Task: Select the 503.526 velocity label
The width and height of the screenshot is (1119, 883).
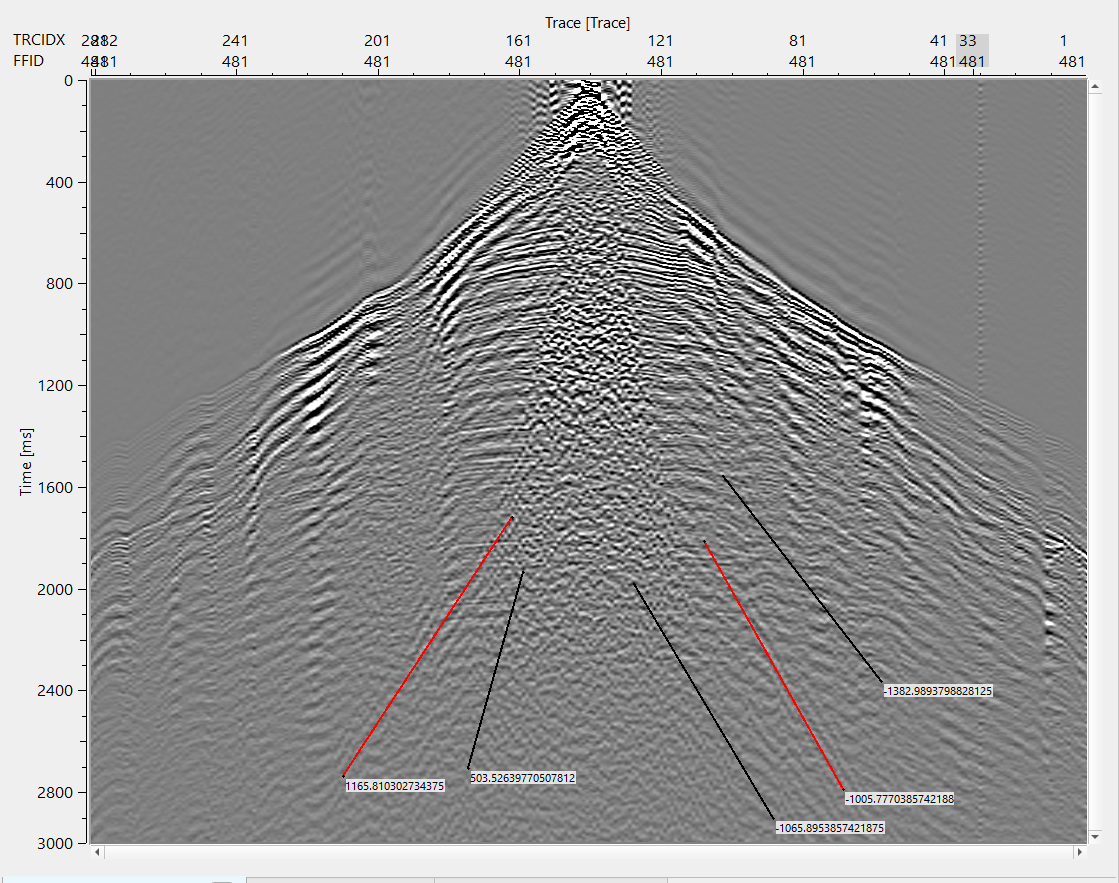Action: (522, 777)
